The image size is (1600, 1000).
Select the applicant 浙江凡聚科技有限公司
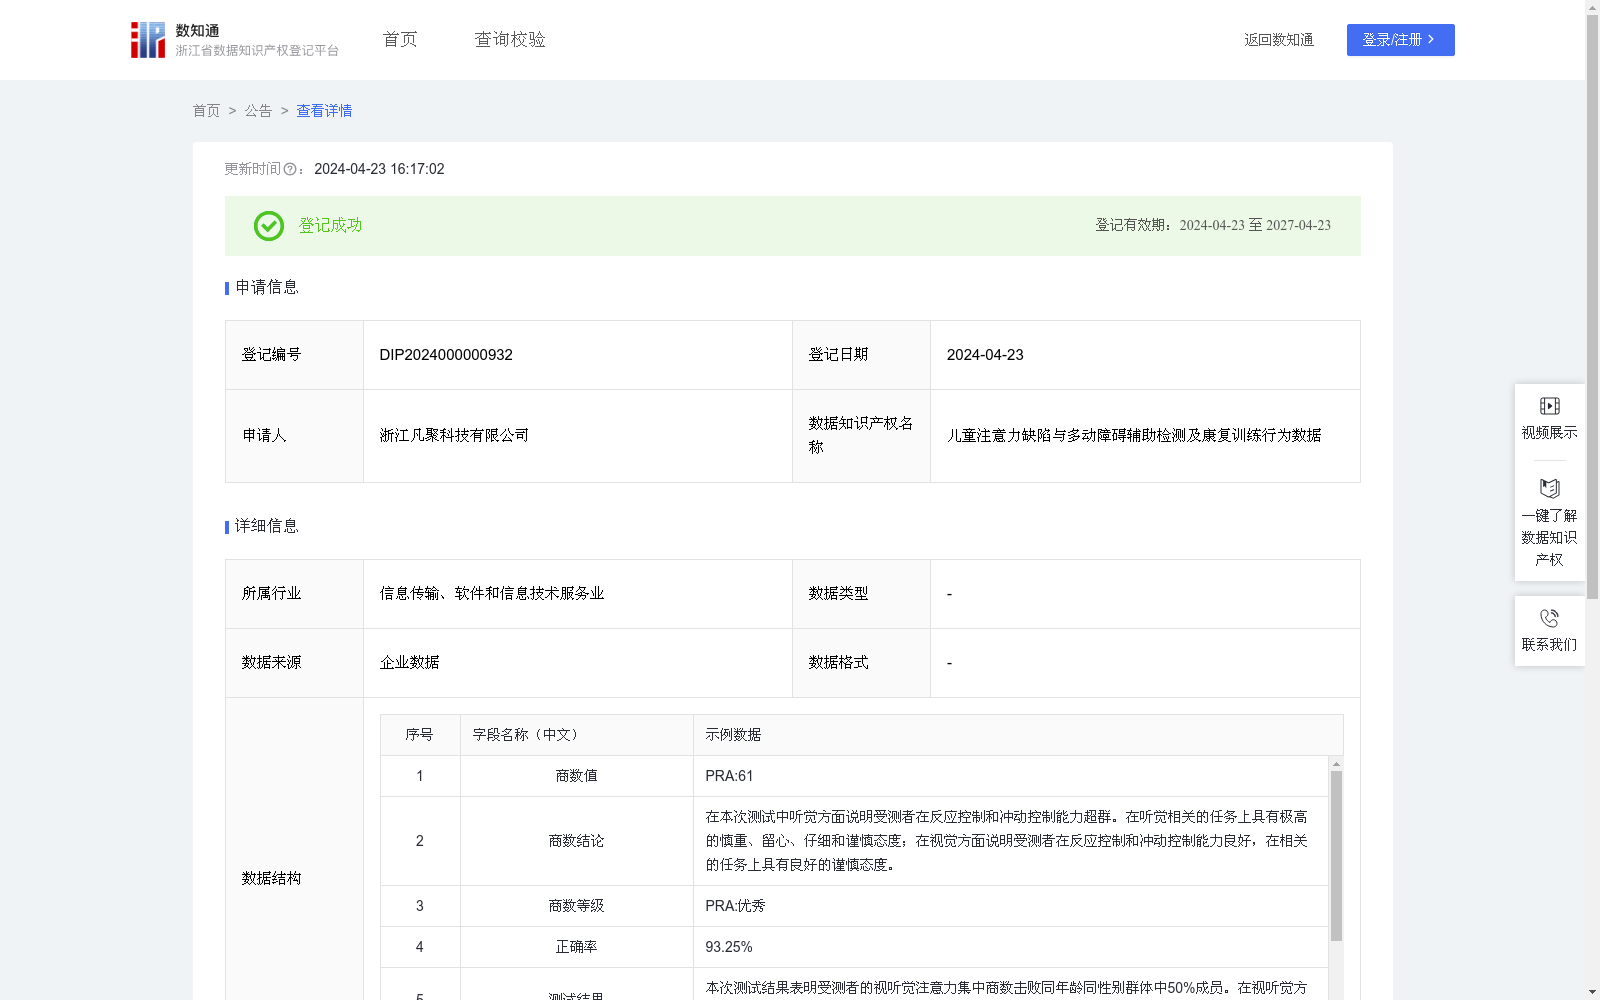454,436
